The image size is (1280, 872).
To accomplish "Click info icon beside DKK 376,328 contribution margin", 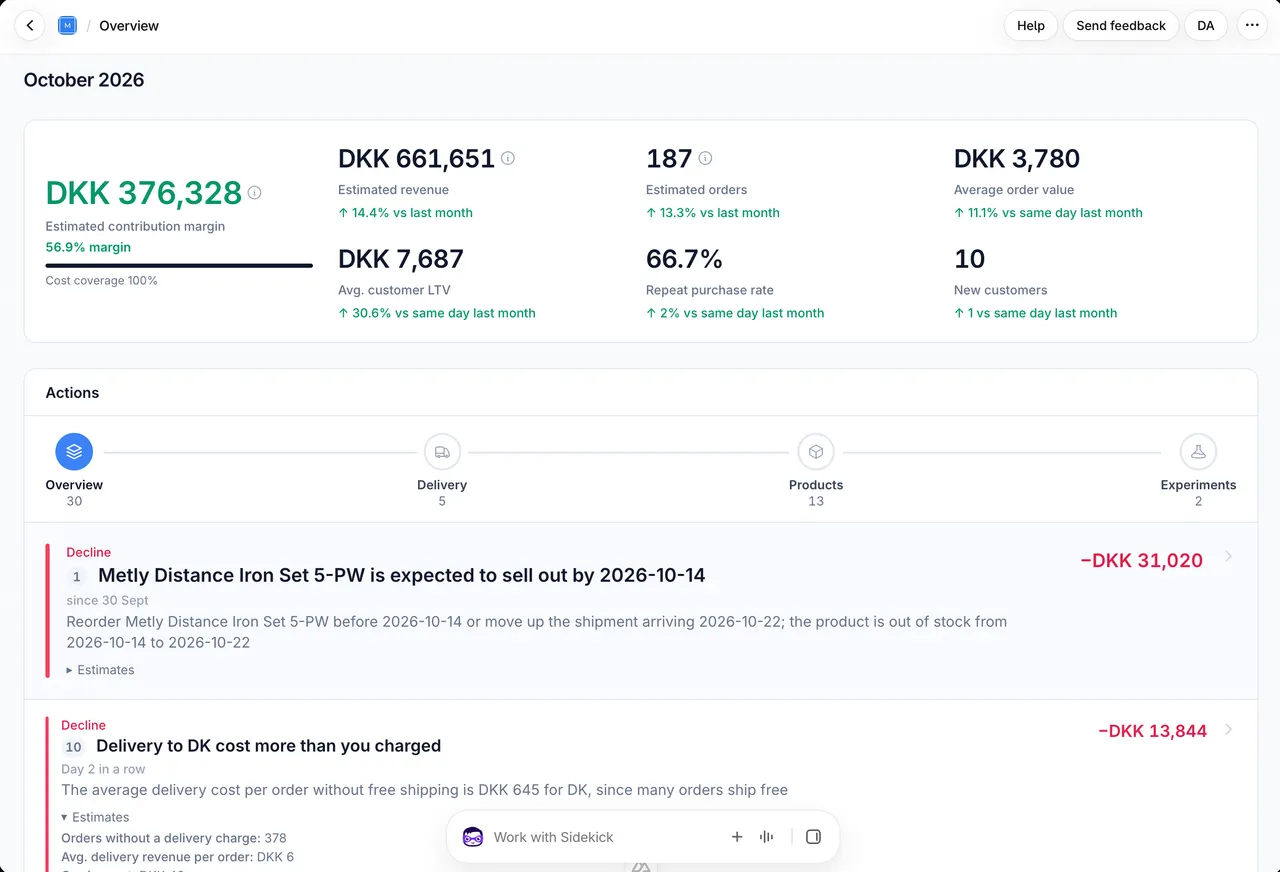I will point(254,193).
